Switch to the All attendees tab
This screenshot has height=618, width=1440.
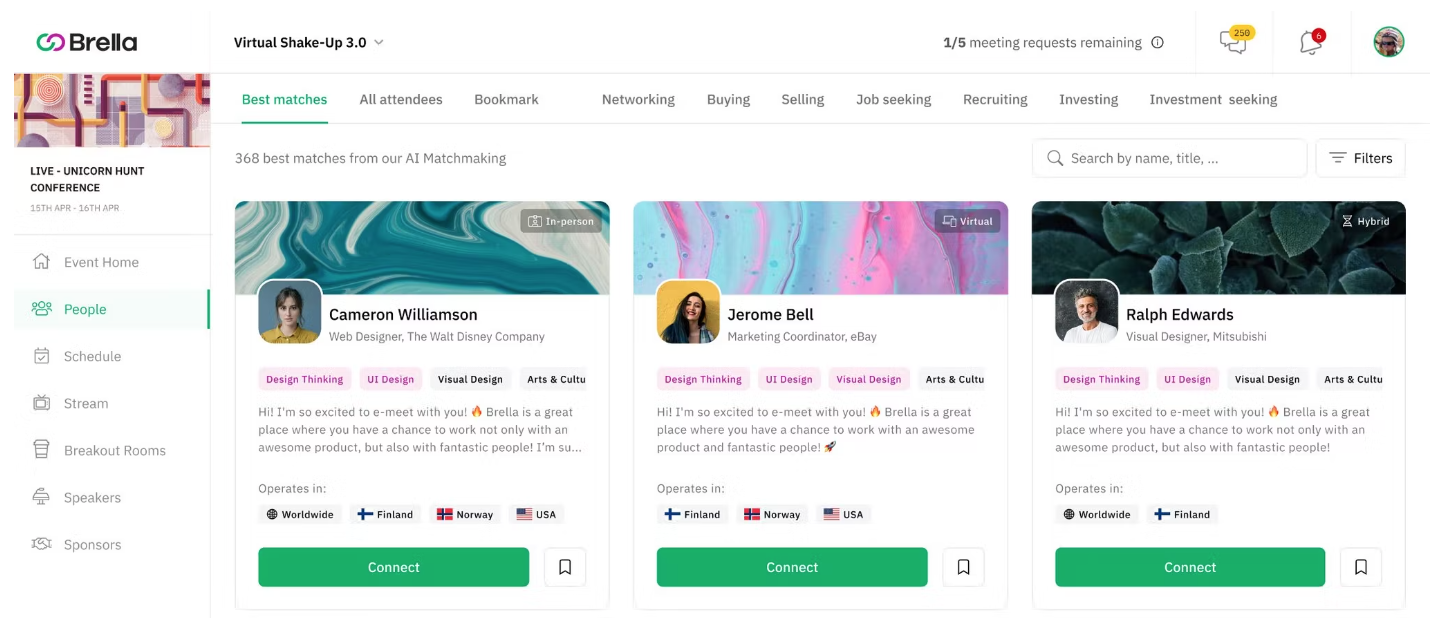[x=401, y=99]
